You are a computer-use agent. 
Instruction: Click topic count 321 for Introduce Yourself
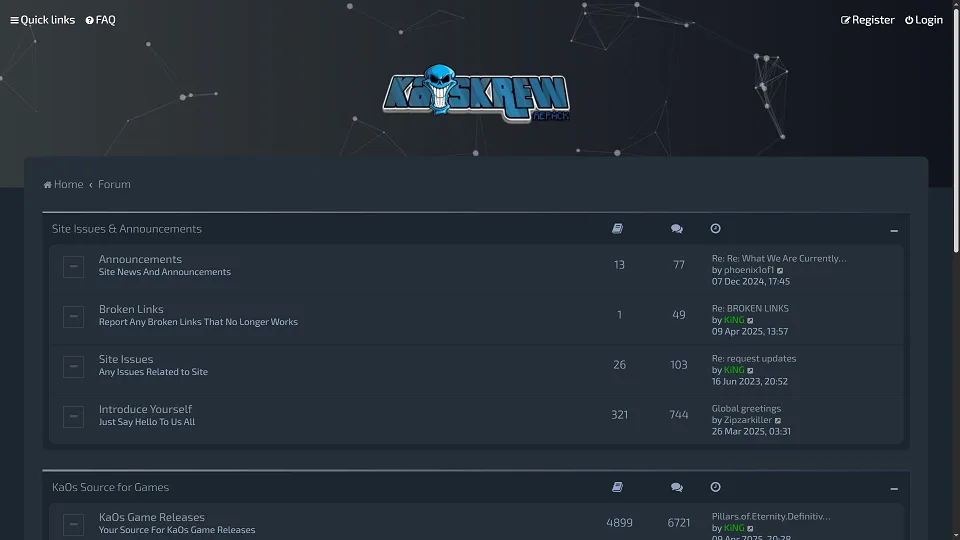(x=619, y=414)
